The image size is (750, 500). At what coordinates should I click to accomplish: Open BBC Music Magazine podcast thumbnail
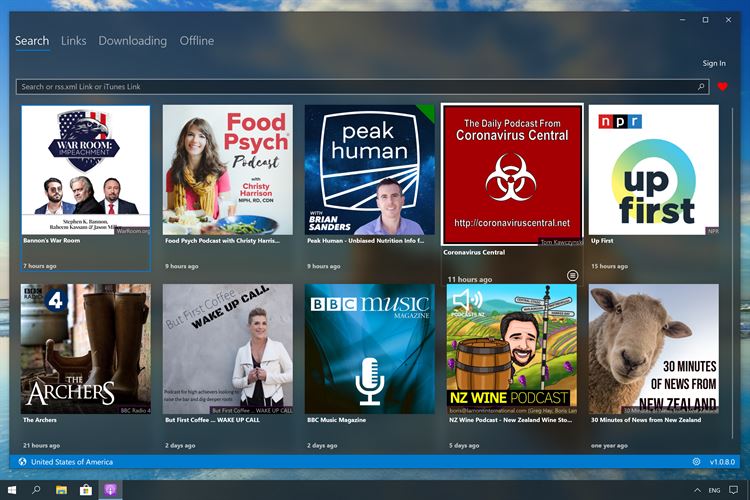(x=370, y=349)
